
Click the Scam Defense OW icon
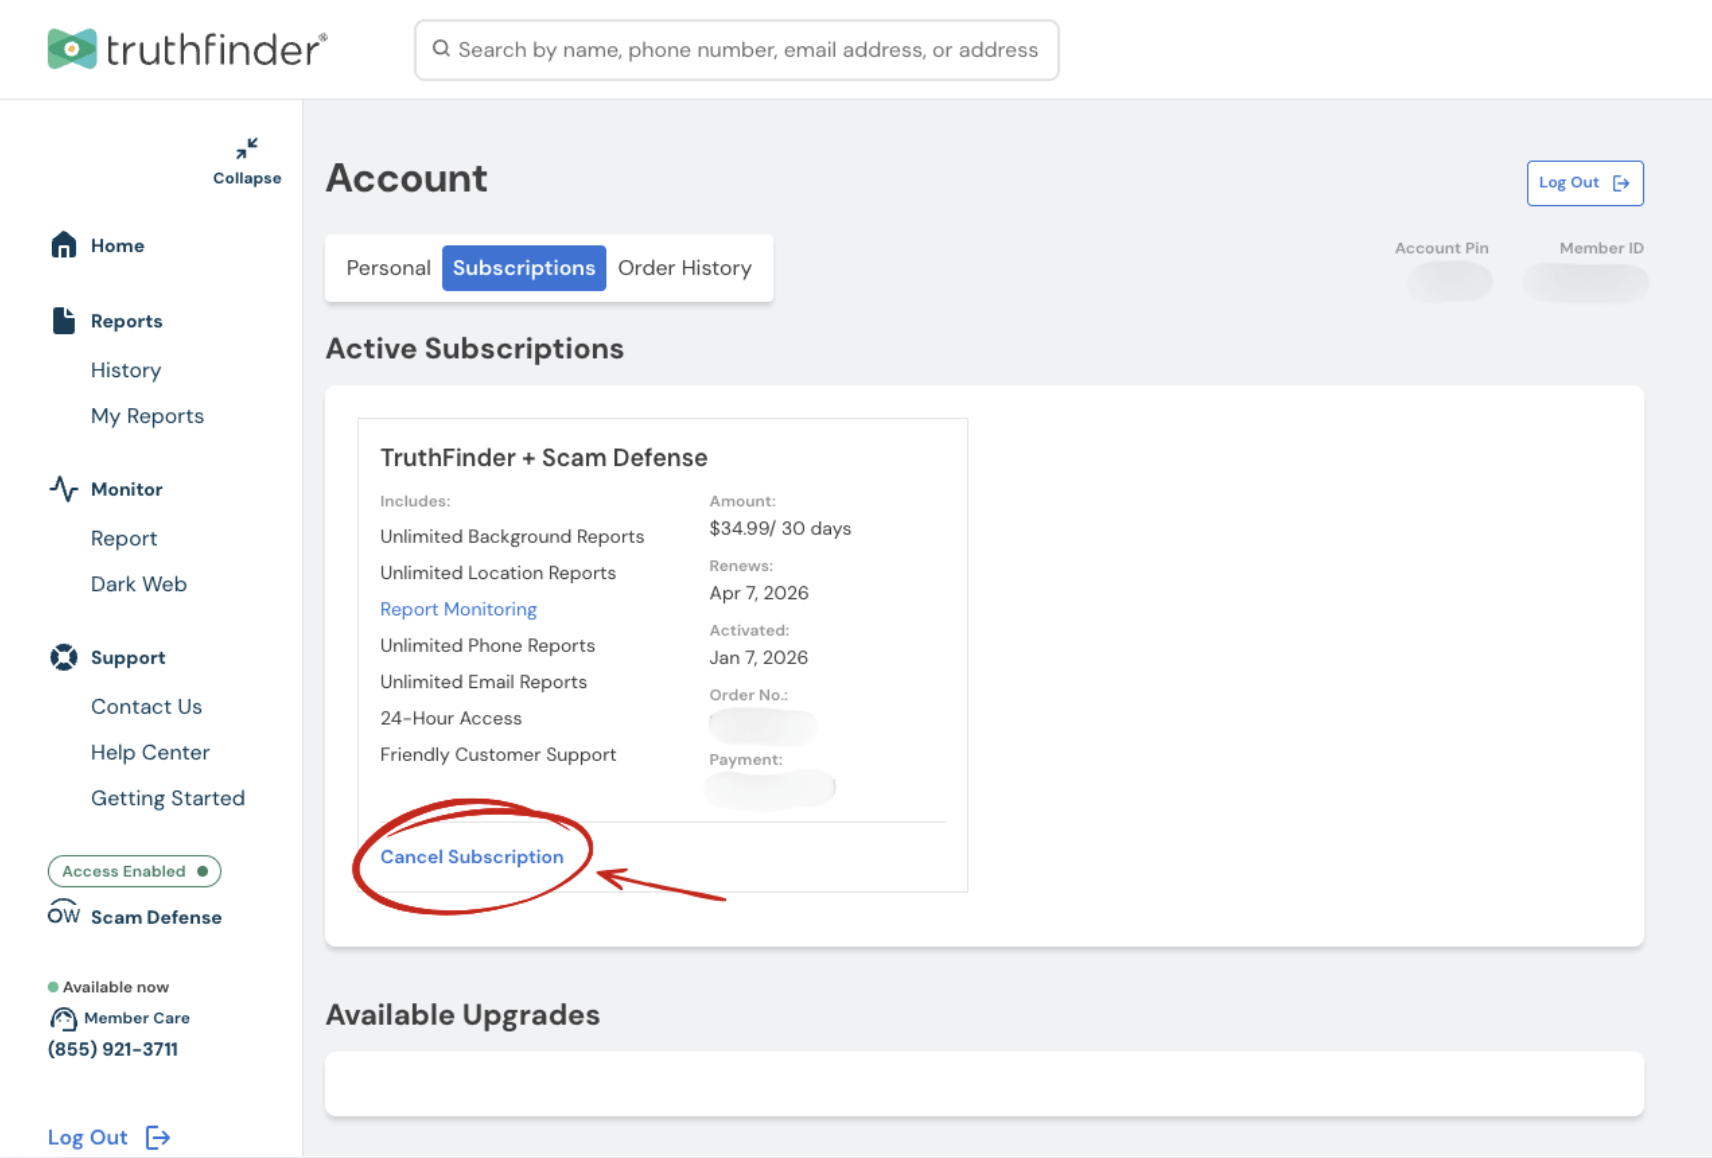point(64,912)
